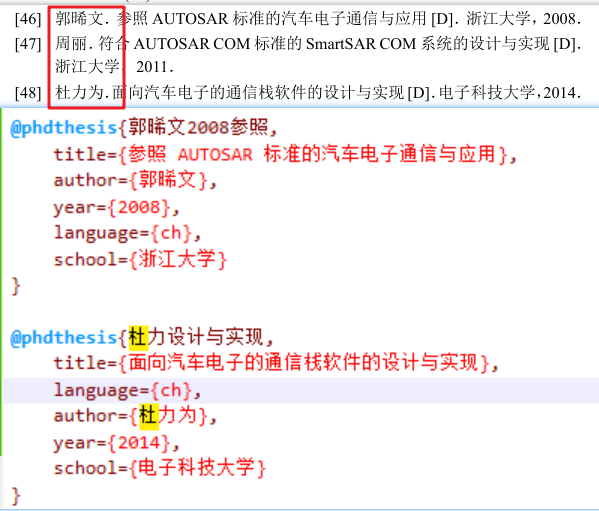Click year value 2008
The height and width of the screenshot is (511, 599).
(139, 207)
